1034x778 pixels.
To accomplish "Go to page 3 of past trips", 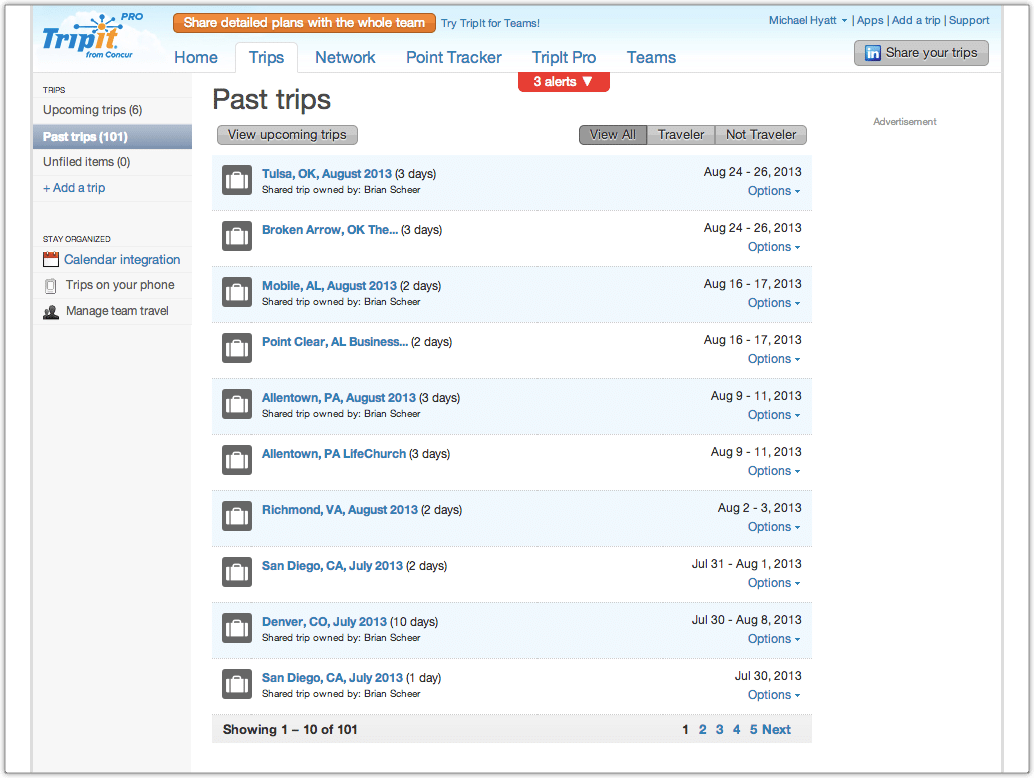I will point(719,730).
